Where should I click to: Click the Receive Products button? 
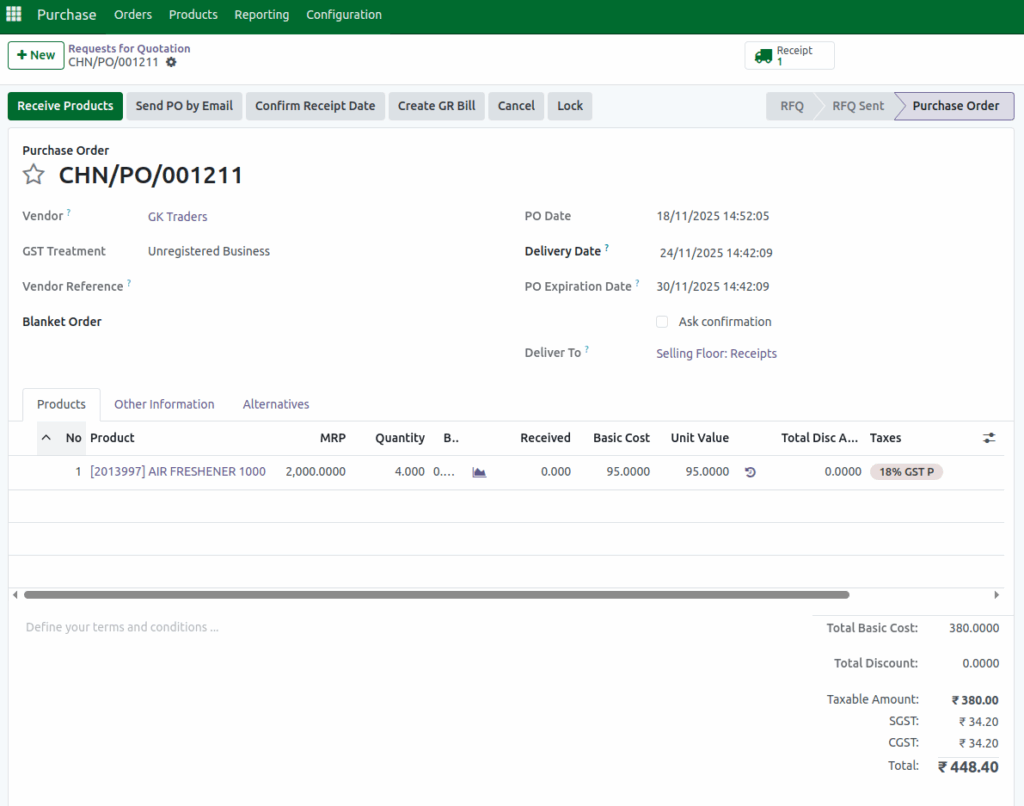64,105
